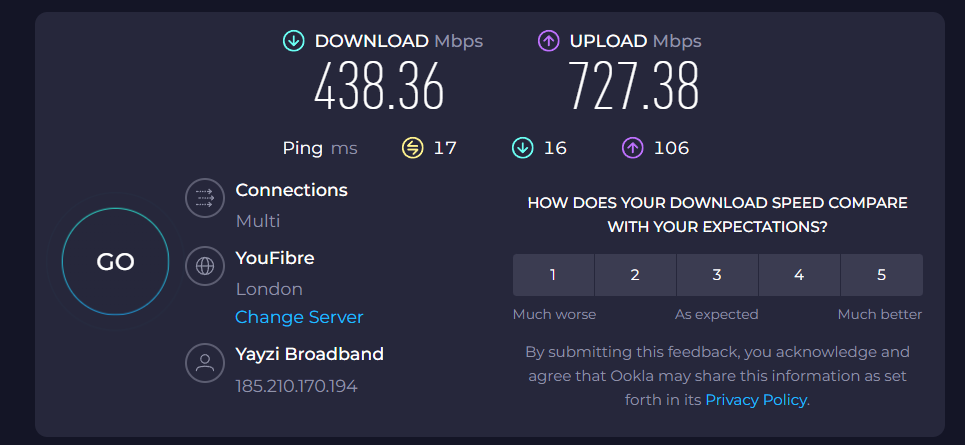The height and width of the screenshot is (445, 965).
Task: Click the 727.38 upload speed result
Action: [634, 87]
